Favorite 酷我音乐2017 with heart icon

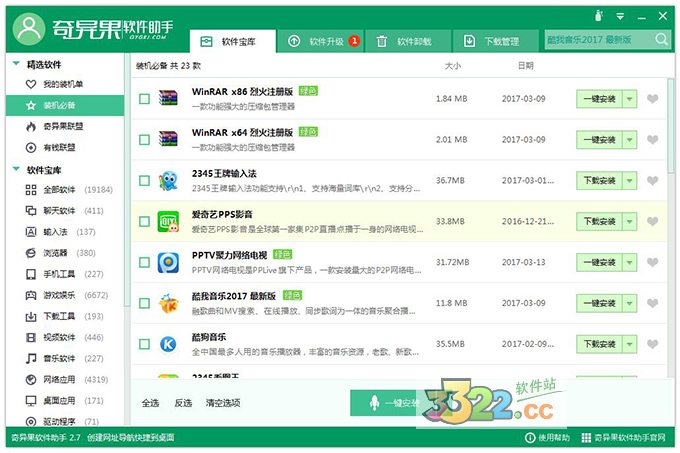(652, 303)
